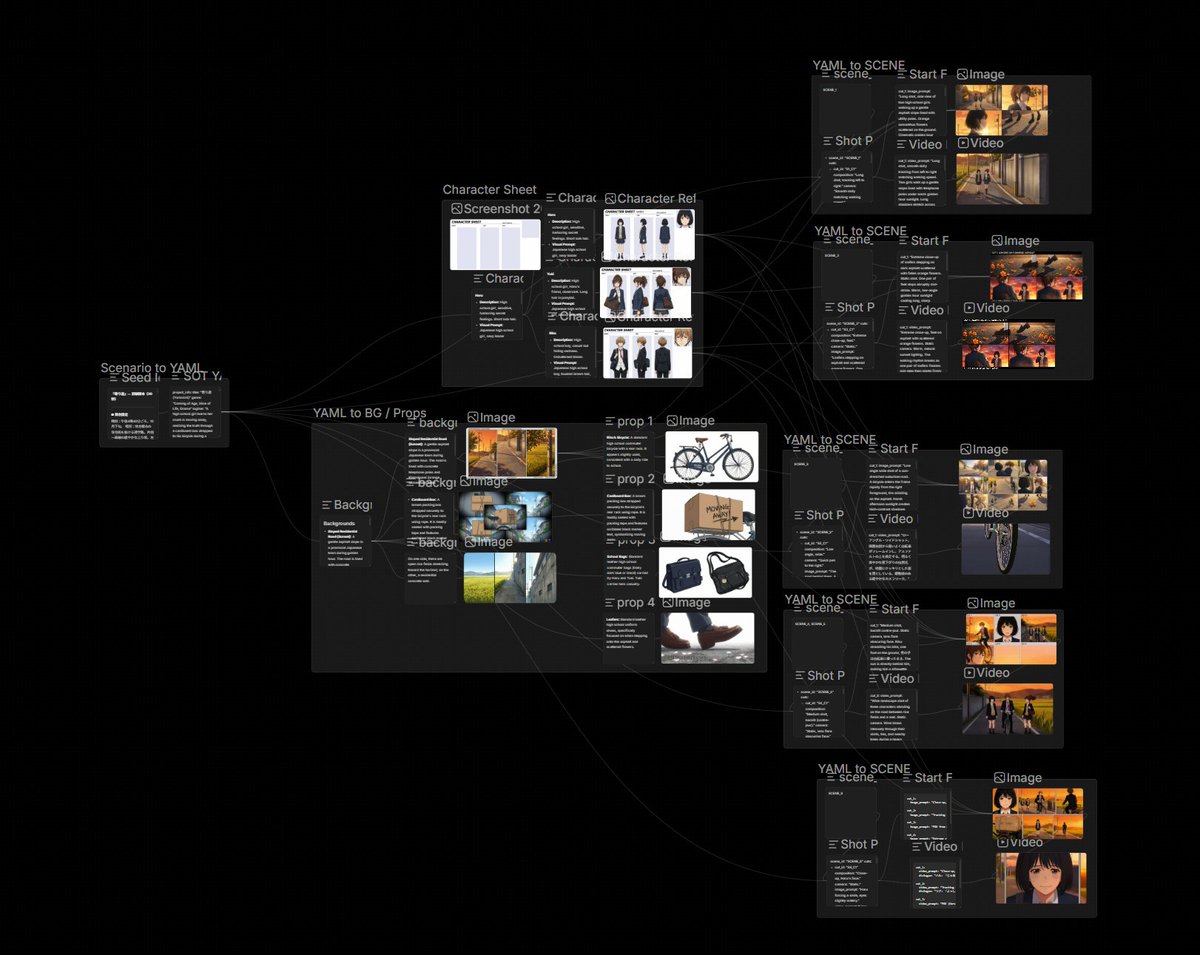Select the fisheye cardboard box background image
Image resolution: width=1200 pixels, height=955 pixels.
pos(505,516)
